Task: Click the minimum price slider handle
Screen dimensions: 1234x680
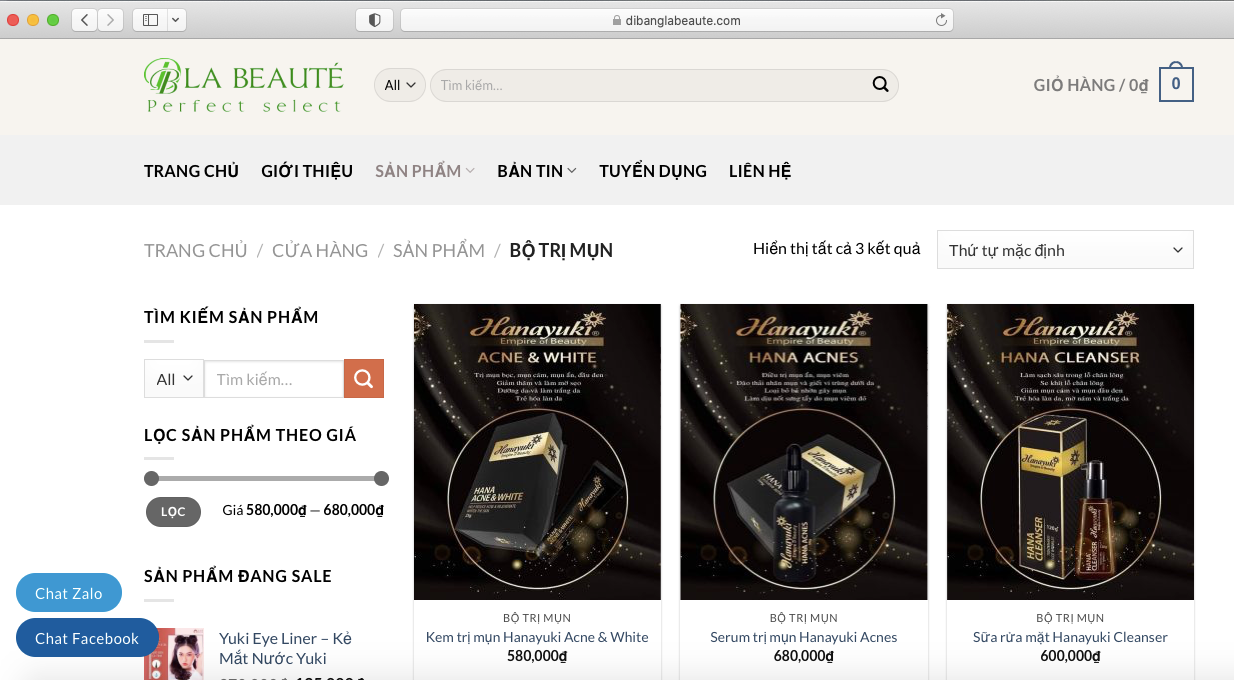Action: (x=151, y=478)
